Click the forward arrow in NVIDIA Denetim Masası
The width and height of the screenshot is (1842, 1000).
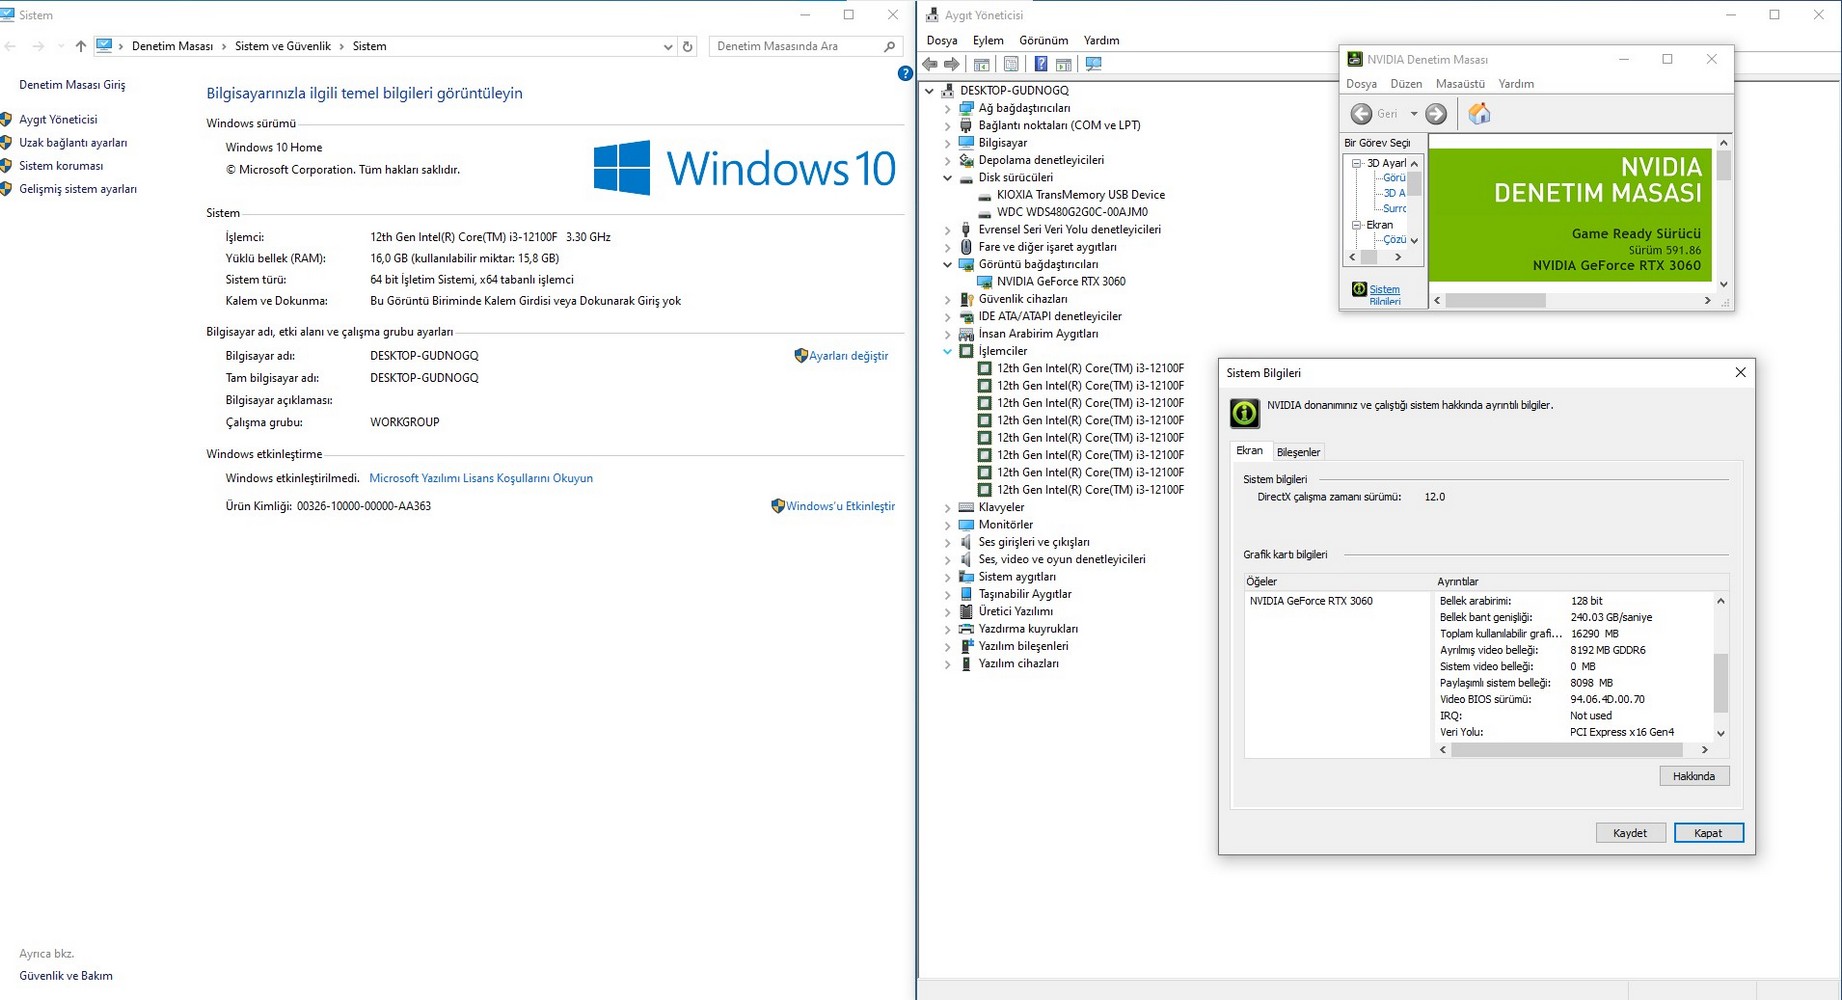1436,114
